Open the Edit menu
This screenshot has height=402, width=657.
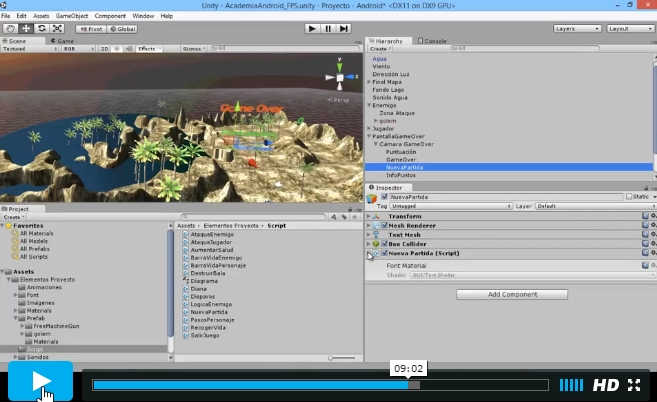[x=21, y=16]
